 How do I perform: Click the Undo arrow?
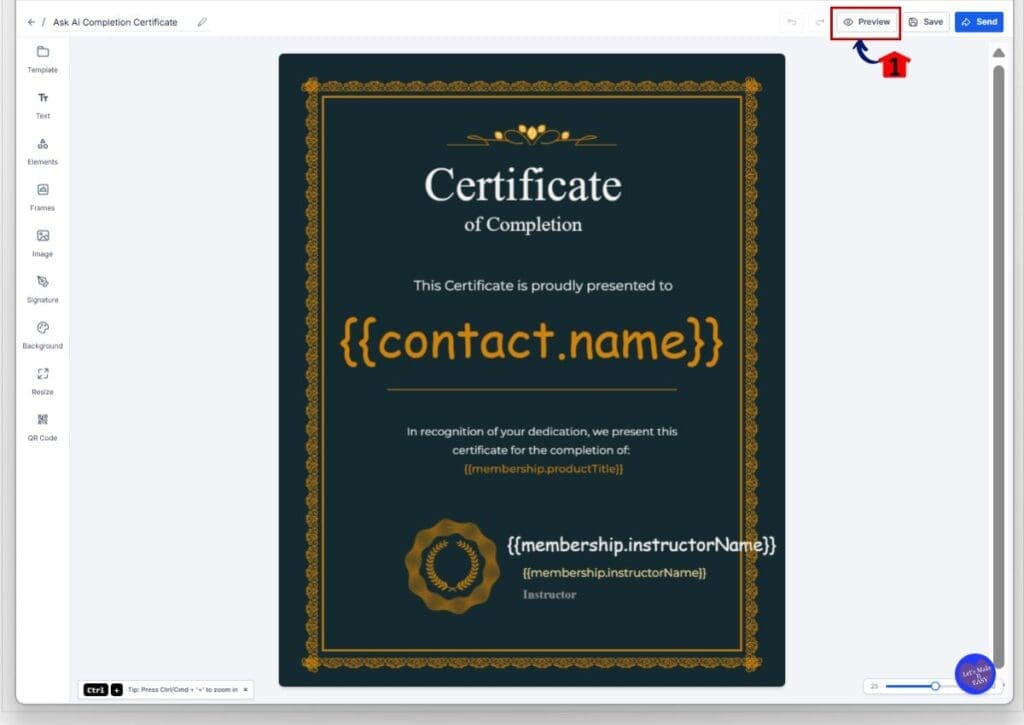coord(792,22)
